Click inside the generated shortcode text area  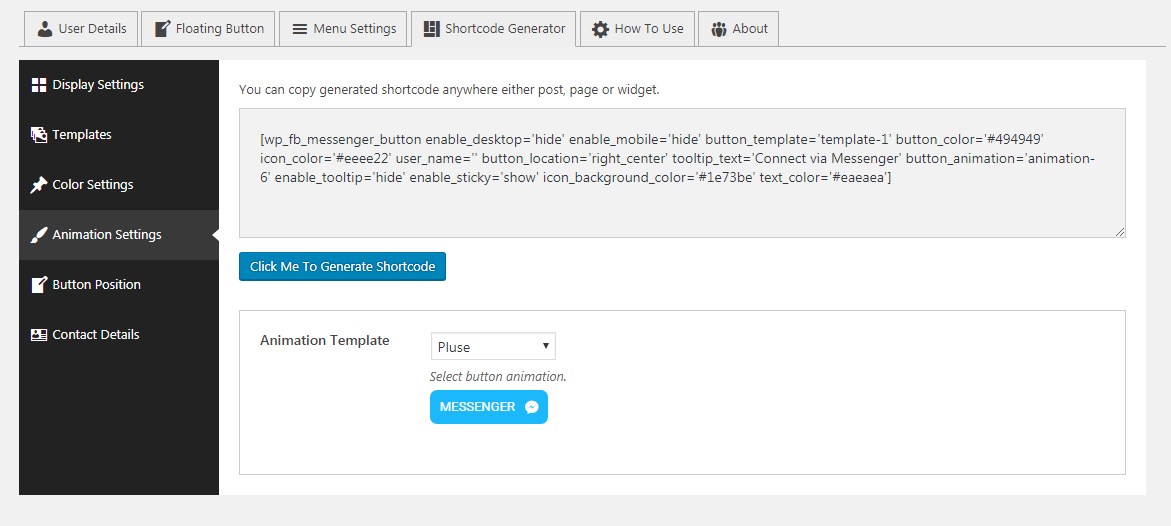682,173
